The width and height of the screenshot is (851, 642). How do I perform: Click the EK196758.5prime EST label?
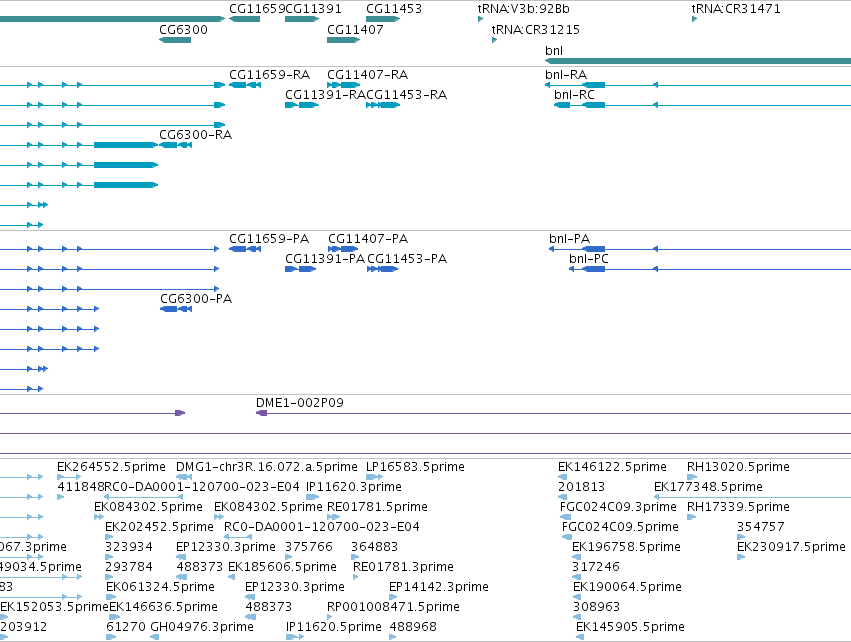626,547
